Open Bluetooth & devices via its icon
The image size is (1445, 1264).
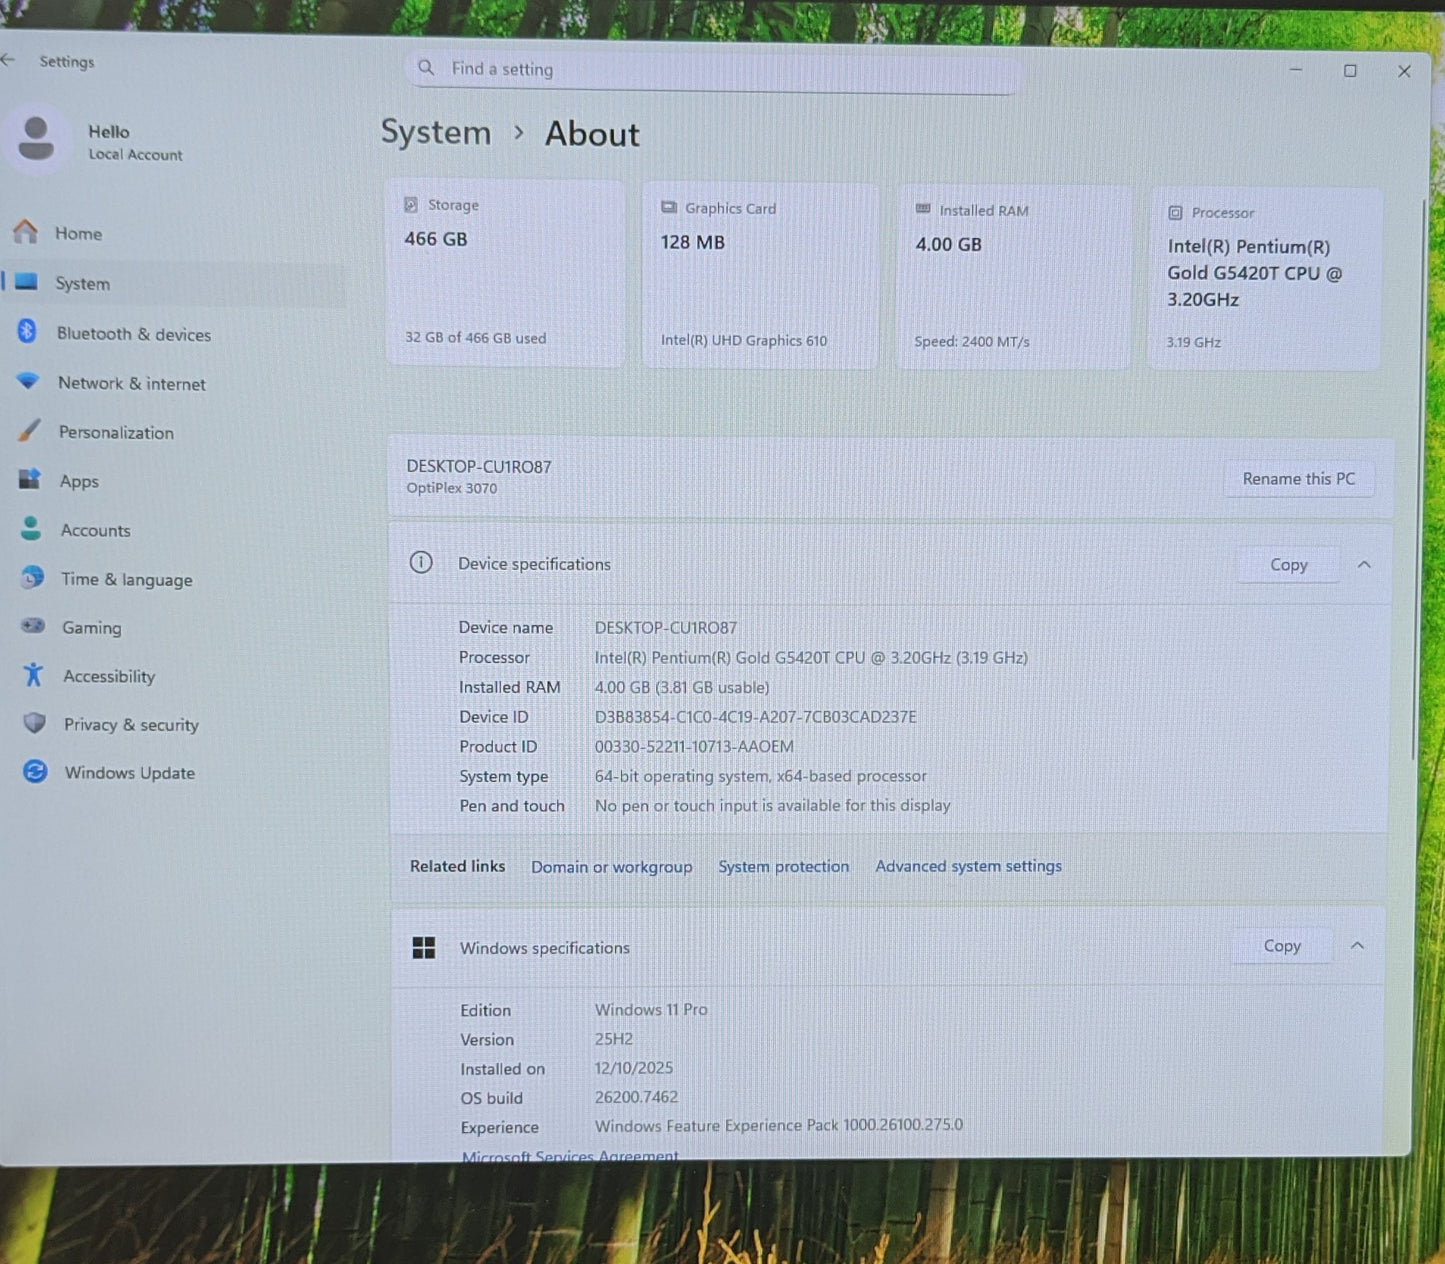[27, 332]
